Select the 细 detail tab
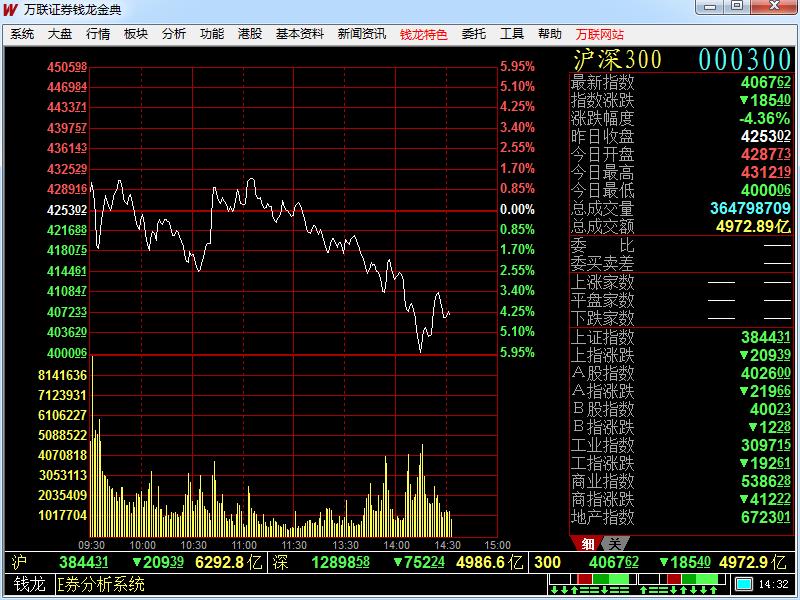800x600 pixels. pyautogui.click(x=588, y=543)
